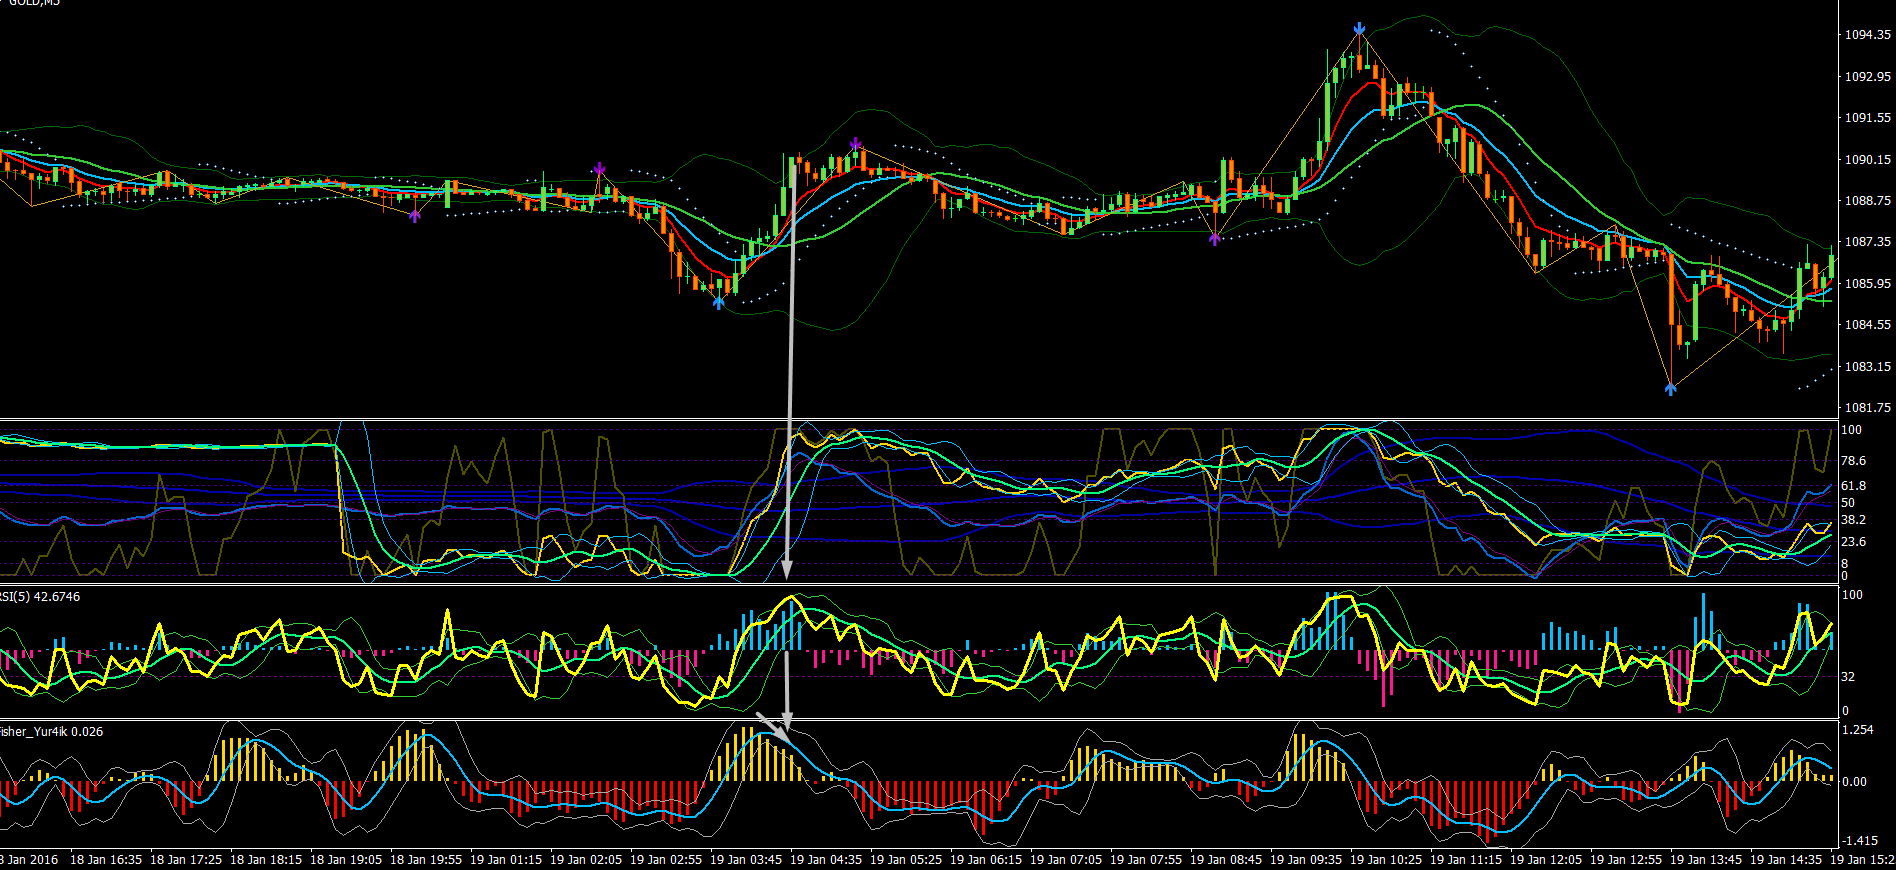Click the 1084.55 price level
The image size is (1896, 870).
1867,325
